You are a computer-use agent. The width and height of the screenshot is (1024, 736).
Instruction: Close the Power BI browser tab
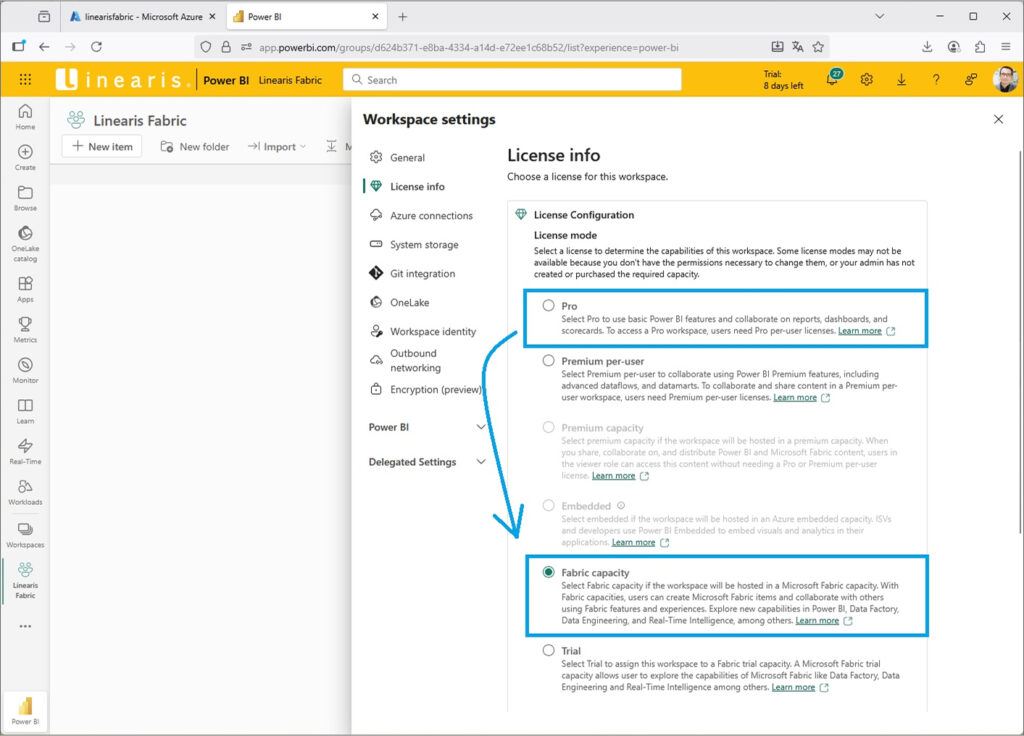(375, 16)
